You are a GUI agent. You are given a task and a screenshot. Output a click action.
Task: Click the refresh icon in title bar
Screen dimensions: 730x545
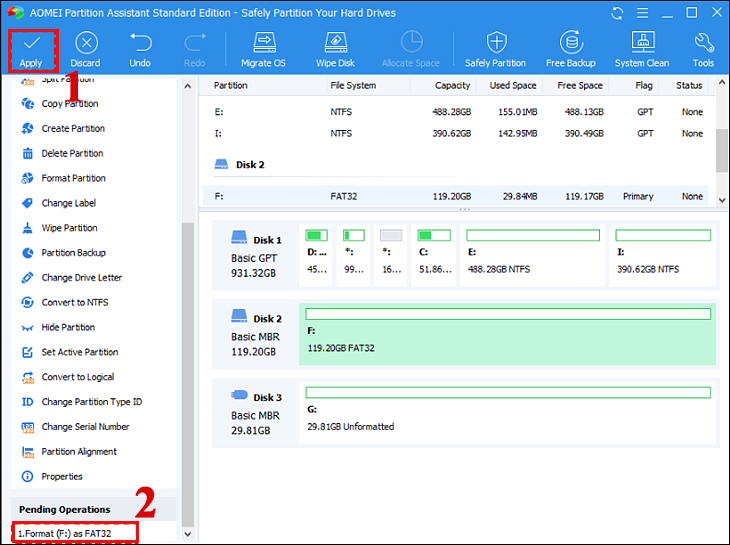[x=617, y=13]
